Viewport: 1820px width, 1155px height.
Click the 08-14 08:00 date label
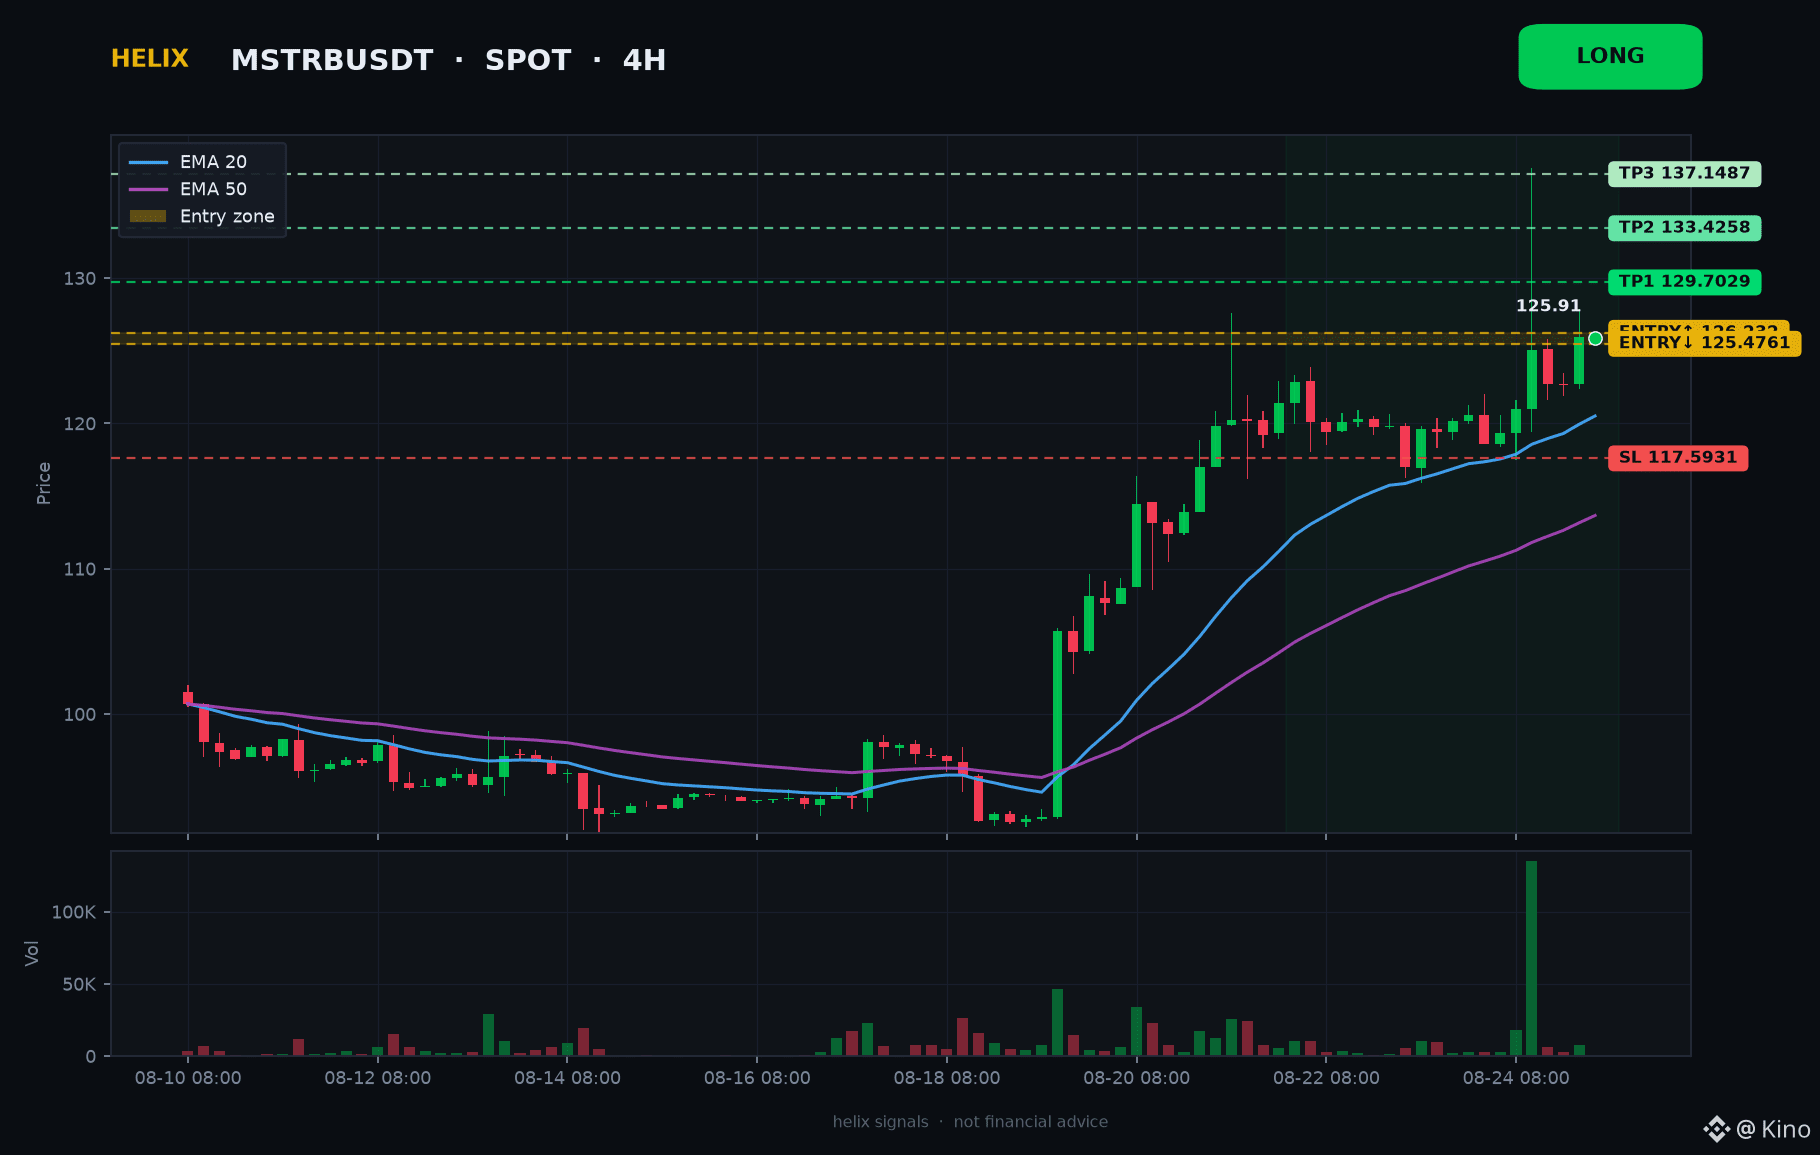pos(567,1078)
